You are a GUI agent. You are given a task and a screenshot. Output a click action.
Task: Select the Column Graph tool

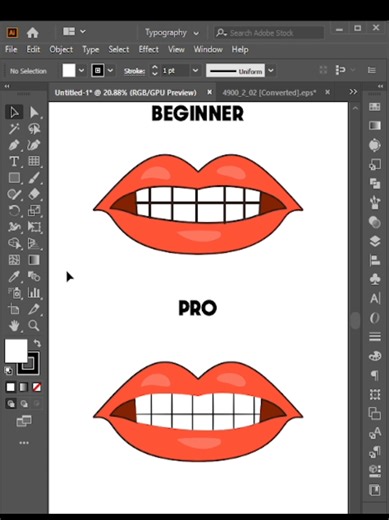[34, 293]
